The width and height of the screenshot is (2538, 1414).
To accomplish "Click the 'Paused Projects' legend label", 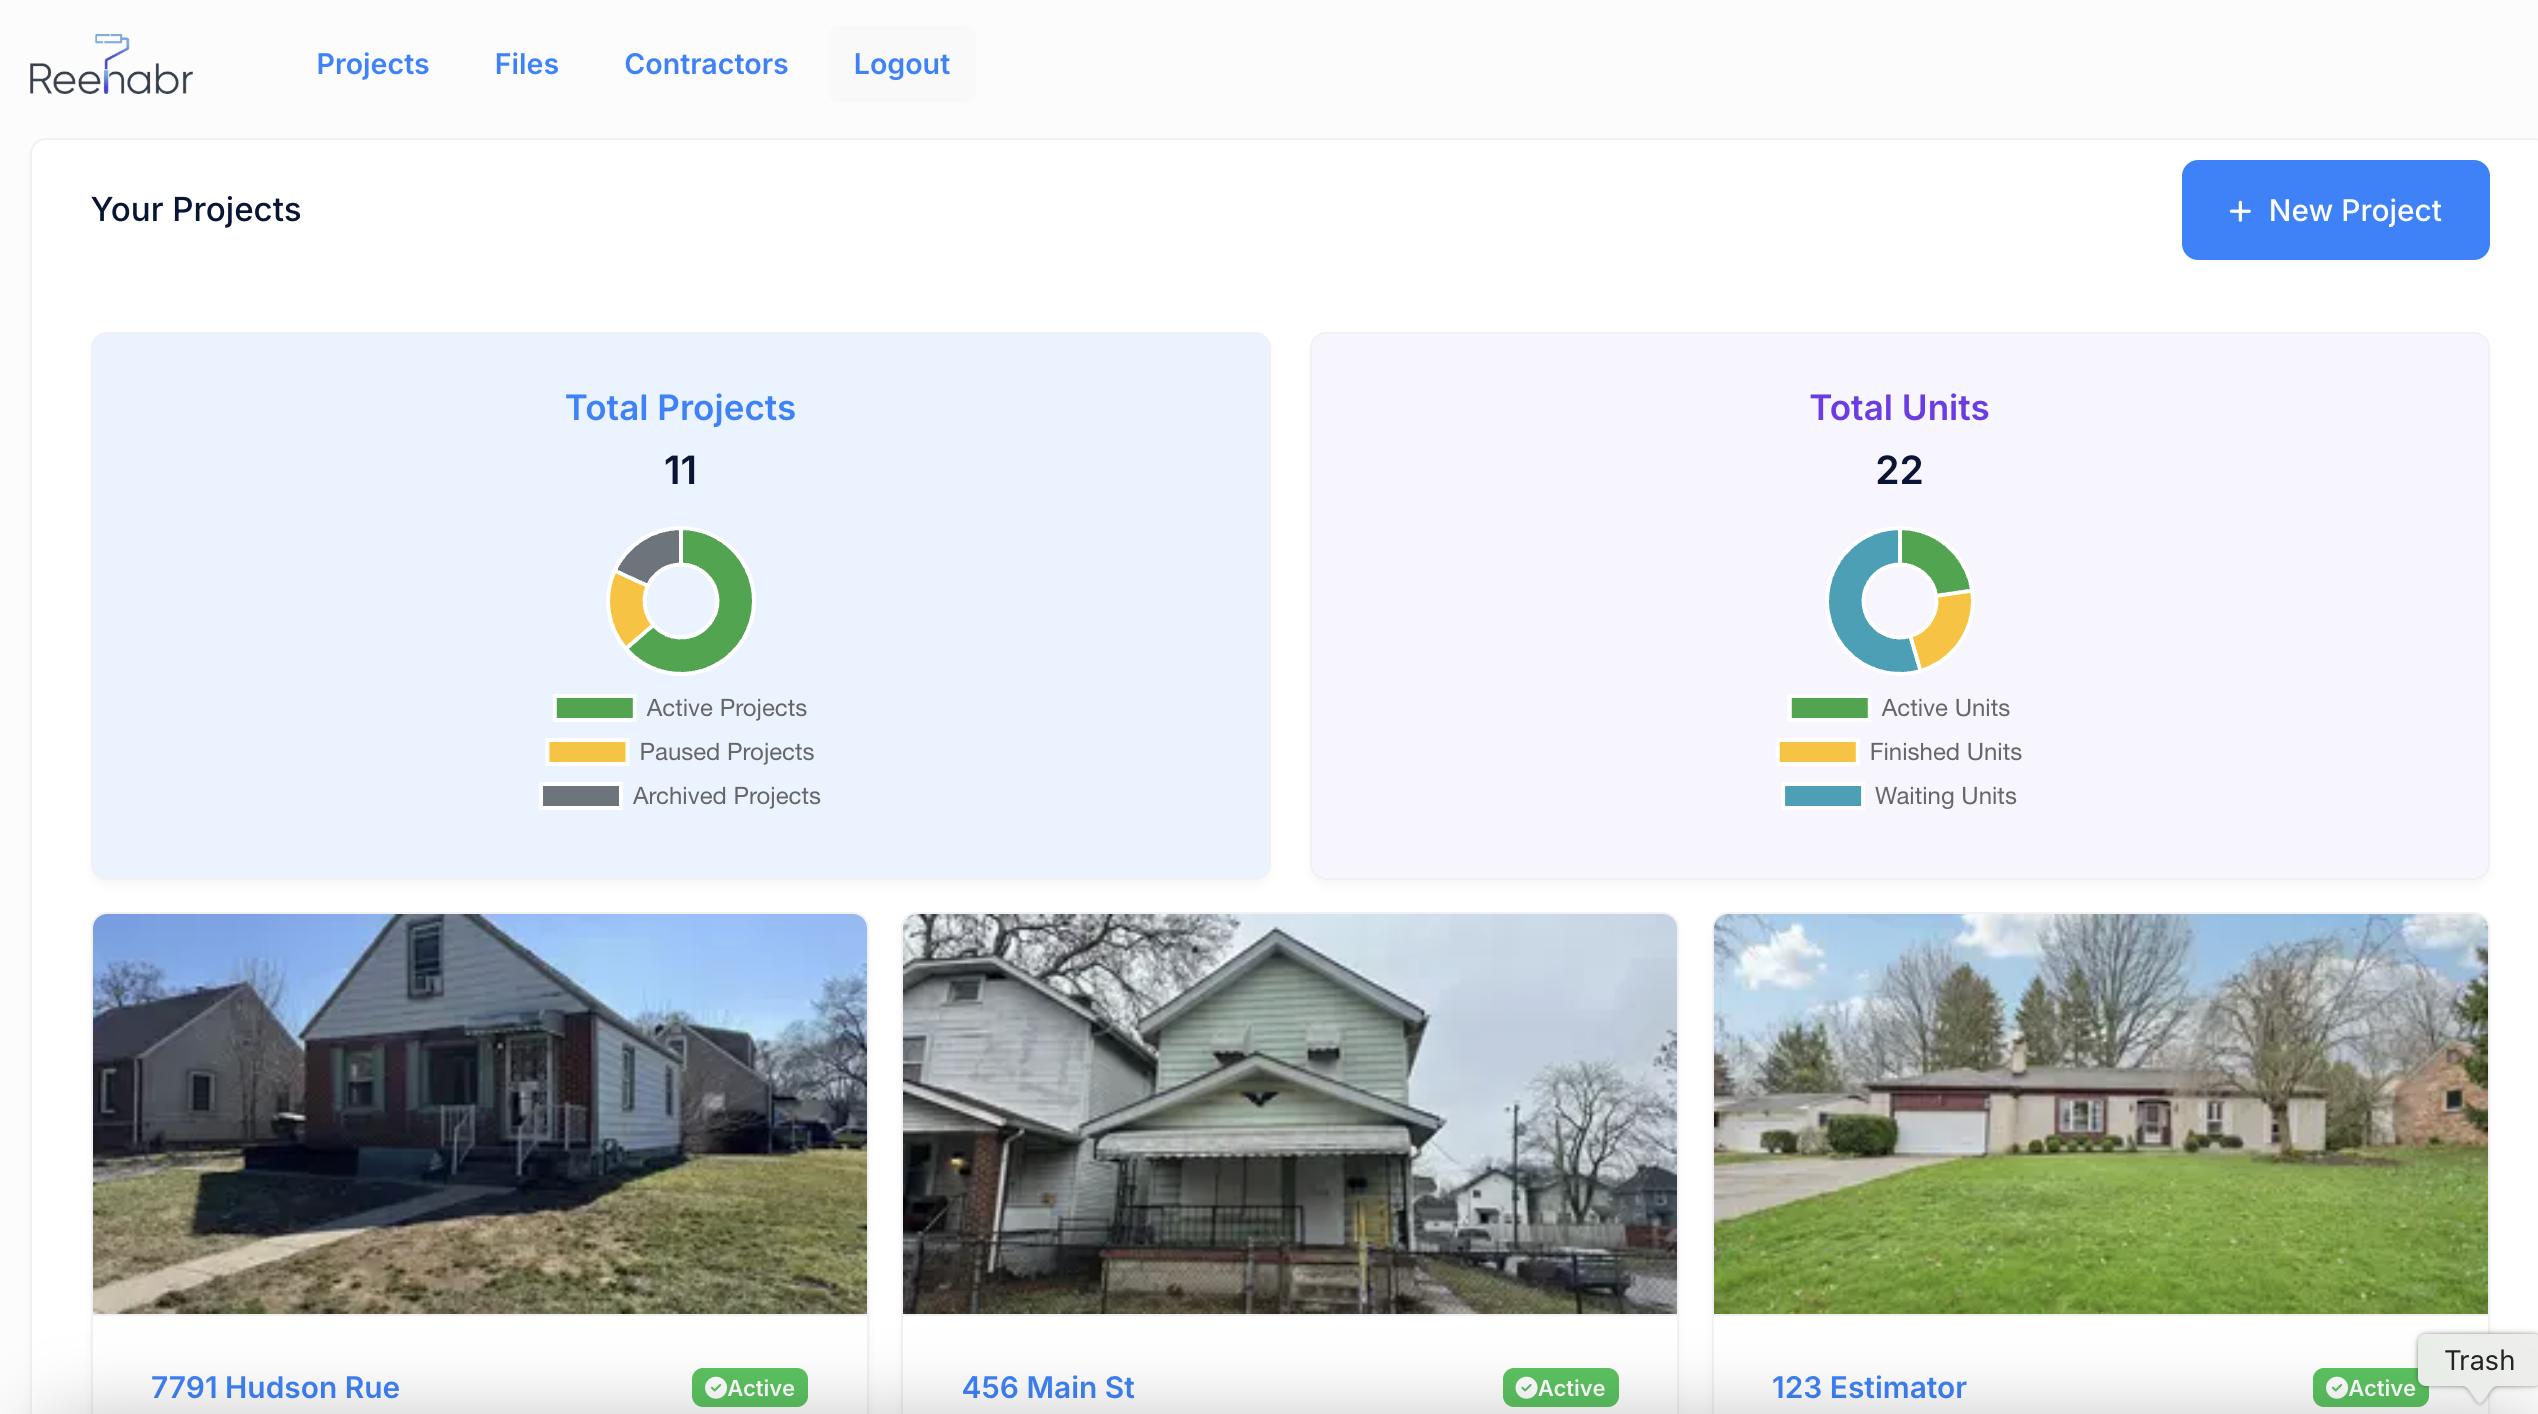I will click(x=726, y=752).
